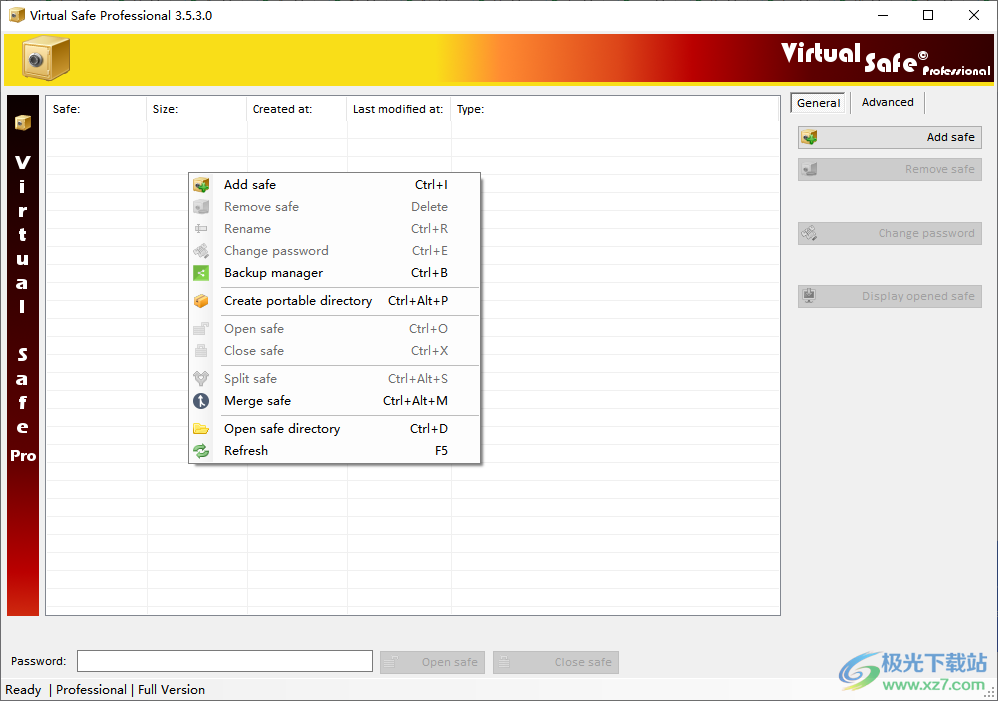998x701 pixels.
Task: Click the Rename icon in context menu
Action: pos(201,229)
